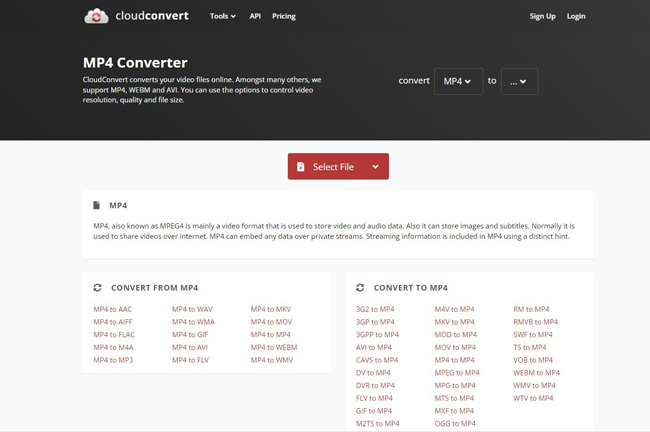Click the MXF to MP4 link
Screen dimensions: 650x432
pos(454,411)
